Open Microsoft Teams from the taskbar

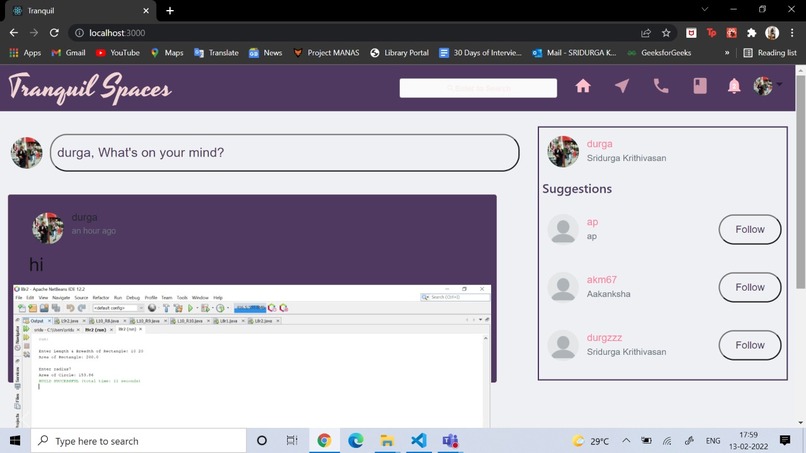click(x=450, y=441)
